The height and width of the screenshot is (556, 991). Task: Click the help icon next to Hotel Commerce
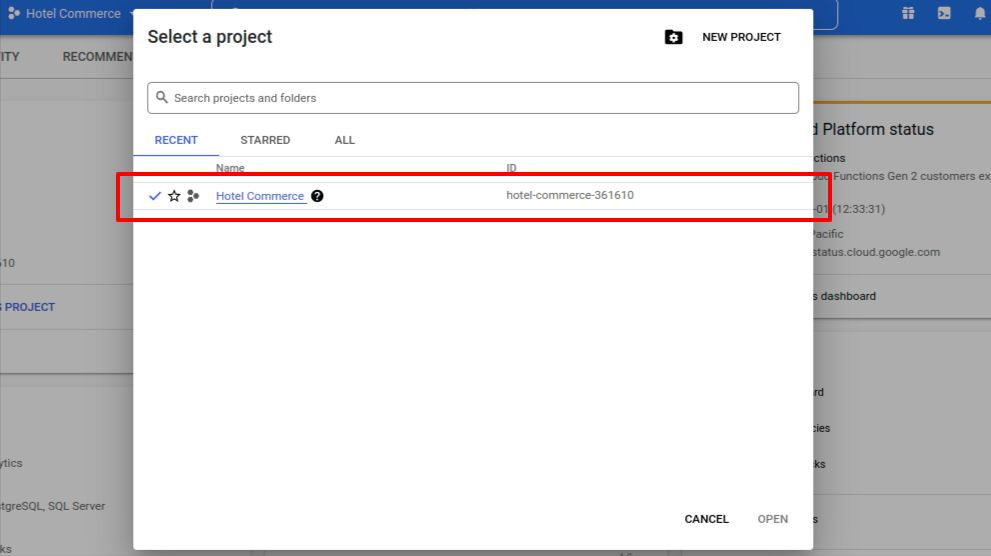317,196
